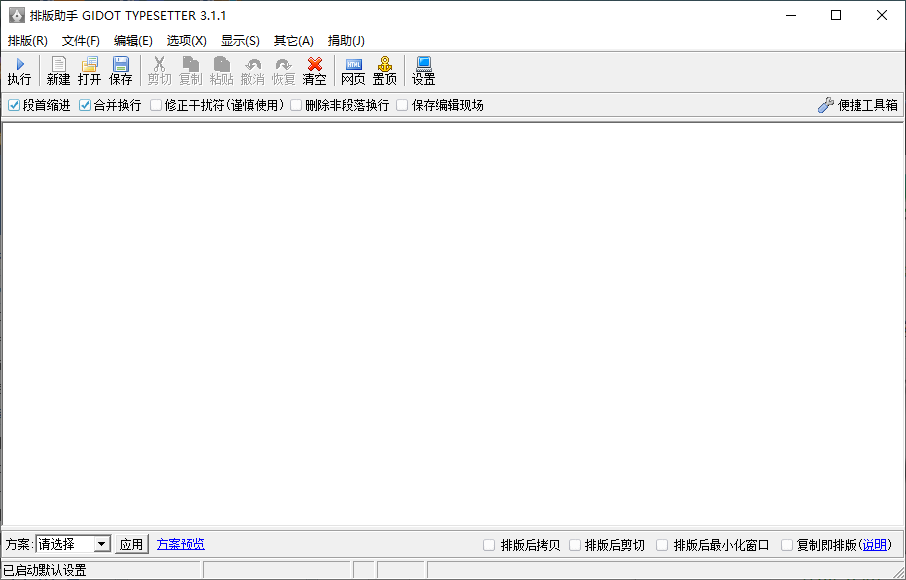Enable 排版后拷贝 checkbox

tap(489, 545)
